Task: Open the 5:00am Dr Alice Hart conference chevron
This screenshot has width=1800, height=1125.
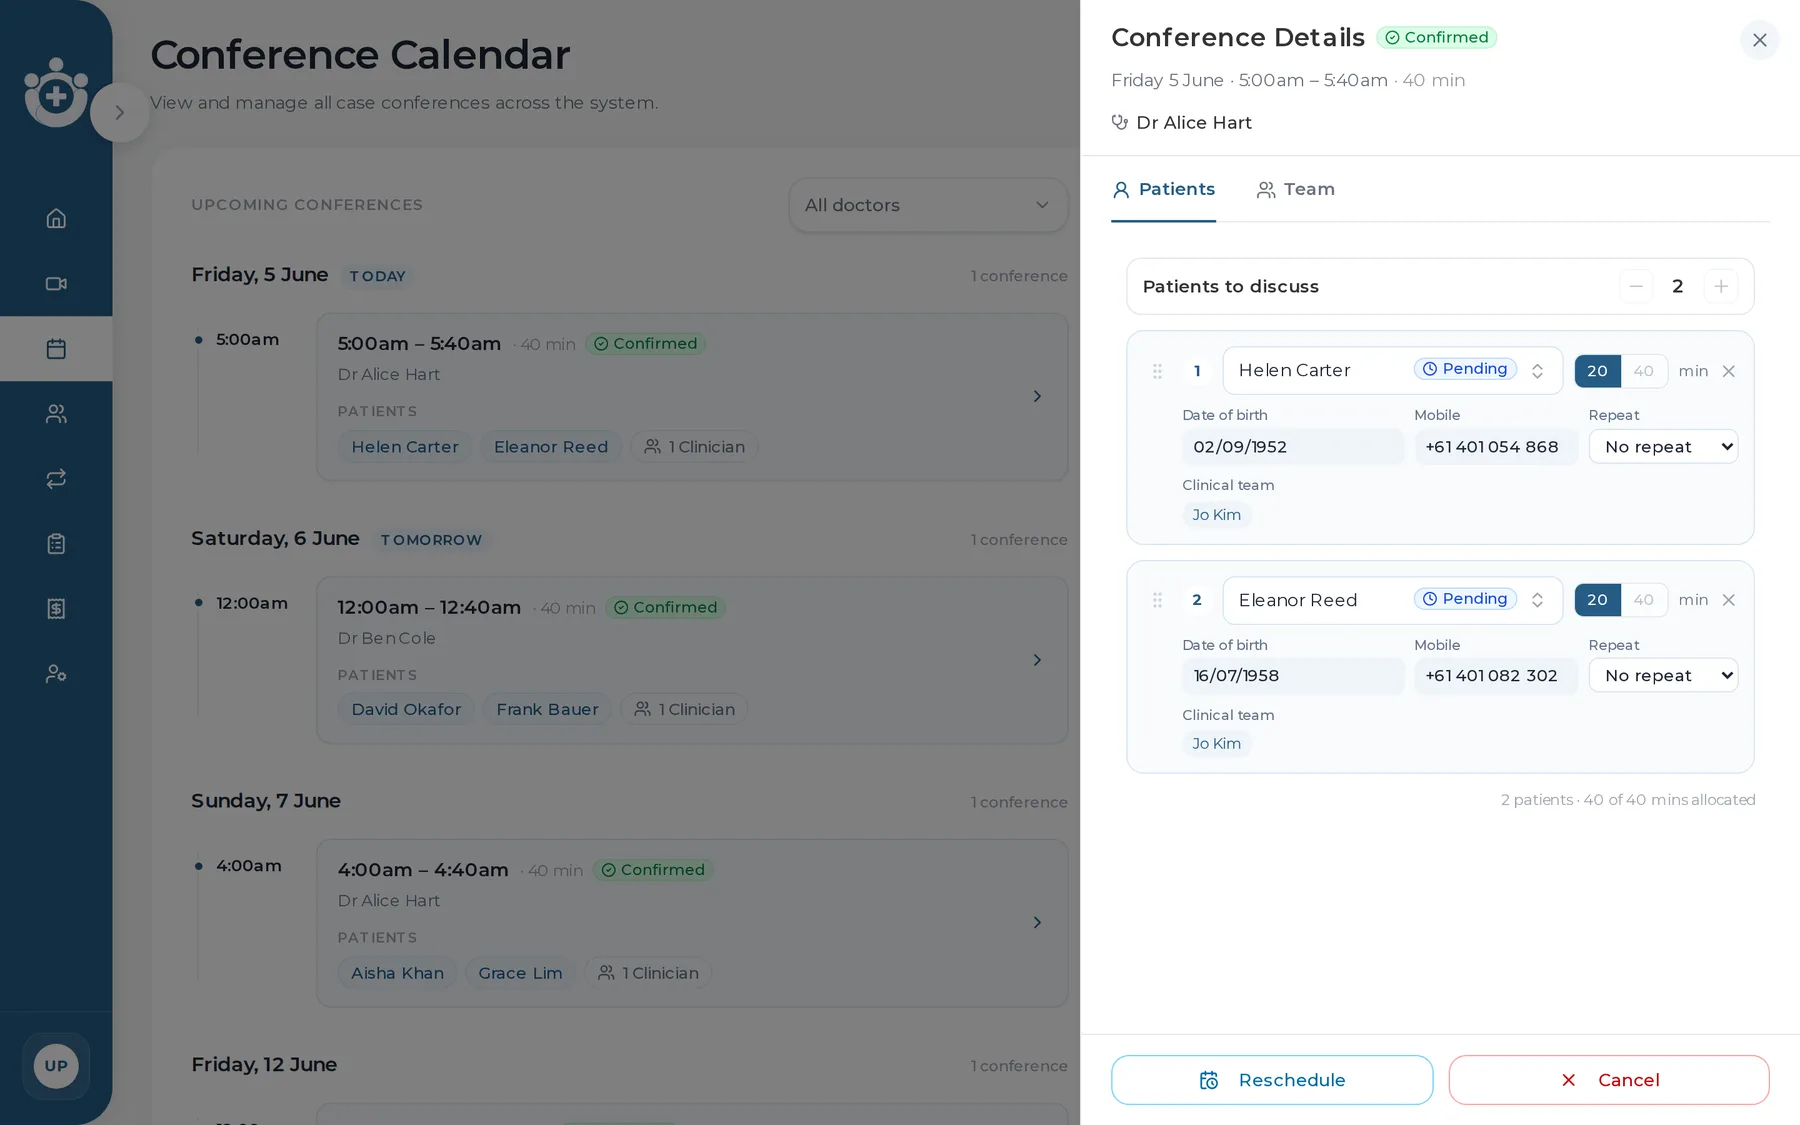Action: click(1037, 396)
